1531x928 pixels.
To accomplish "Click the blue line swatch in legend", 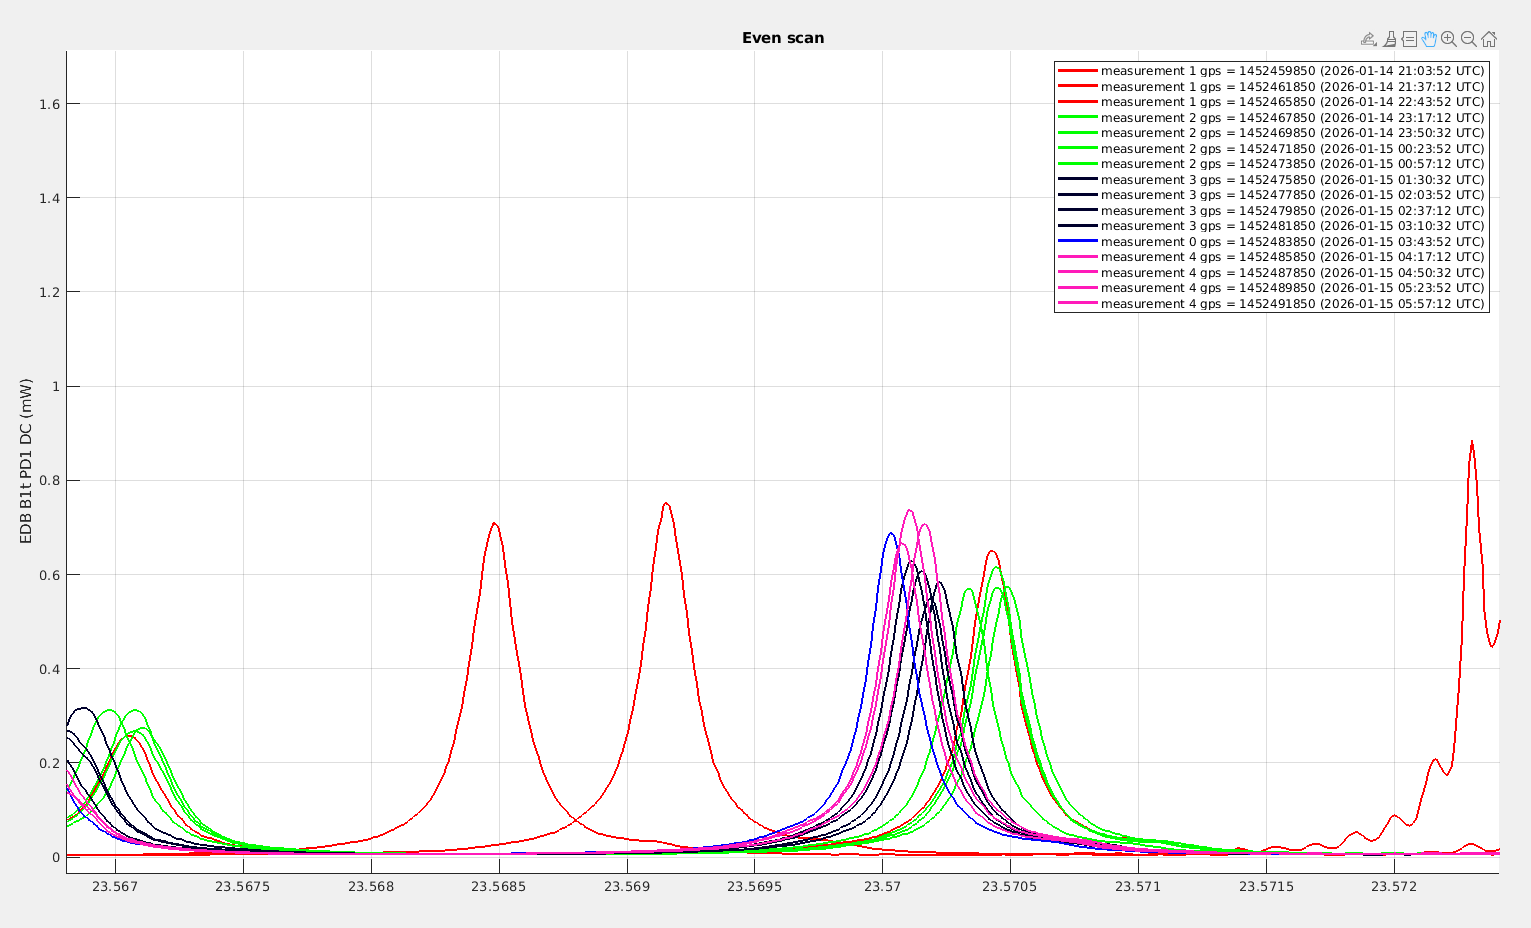I will [x=1078, y=242].
